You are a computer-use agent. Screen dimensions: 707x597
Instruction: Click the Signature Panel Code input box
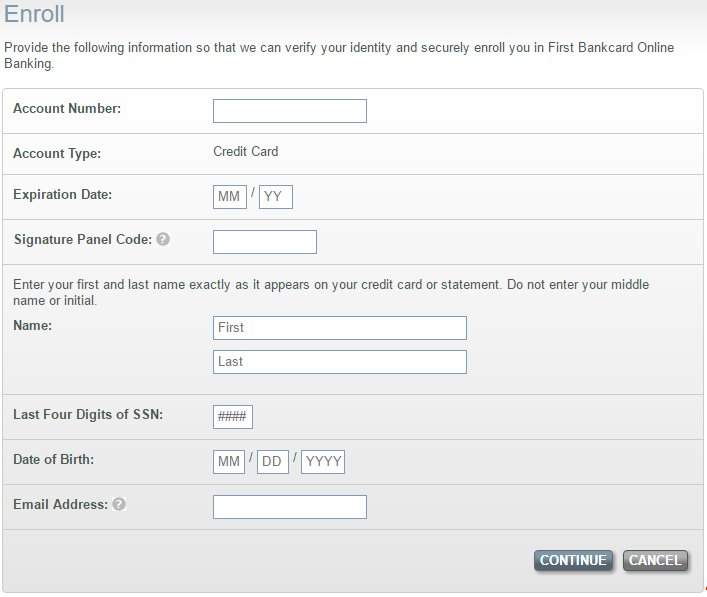coord(265,242)
